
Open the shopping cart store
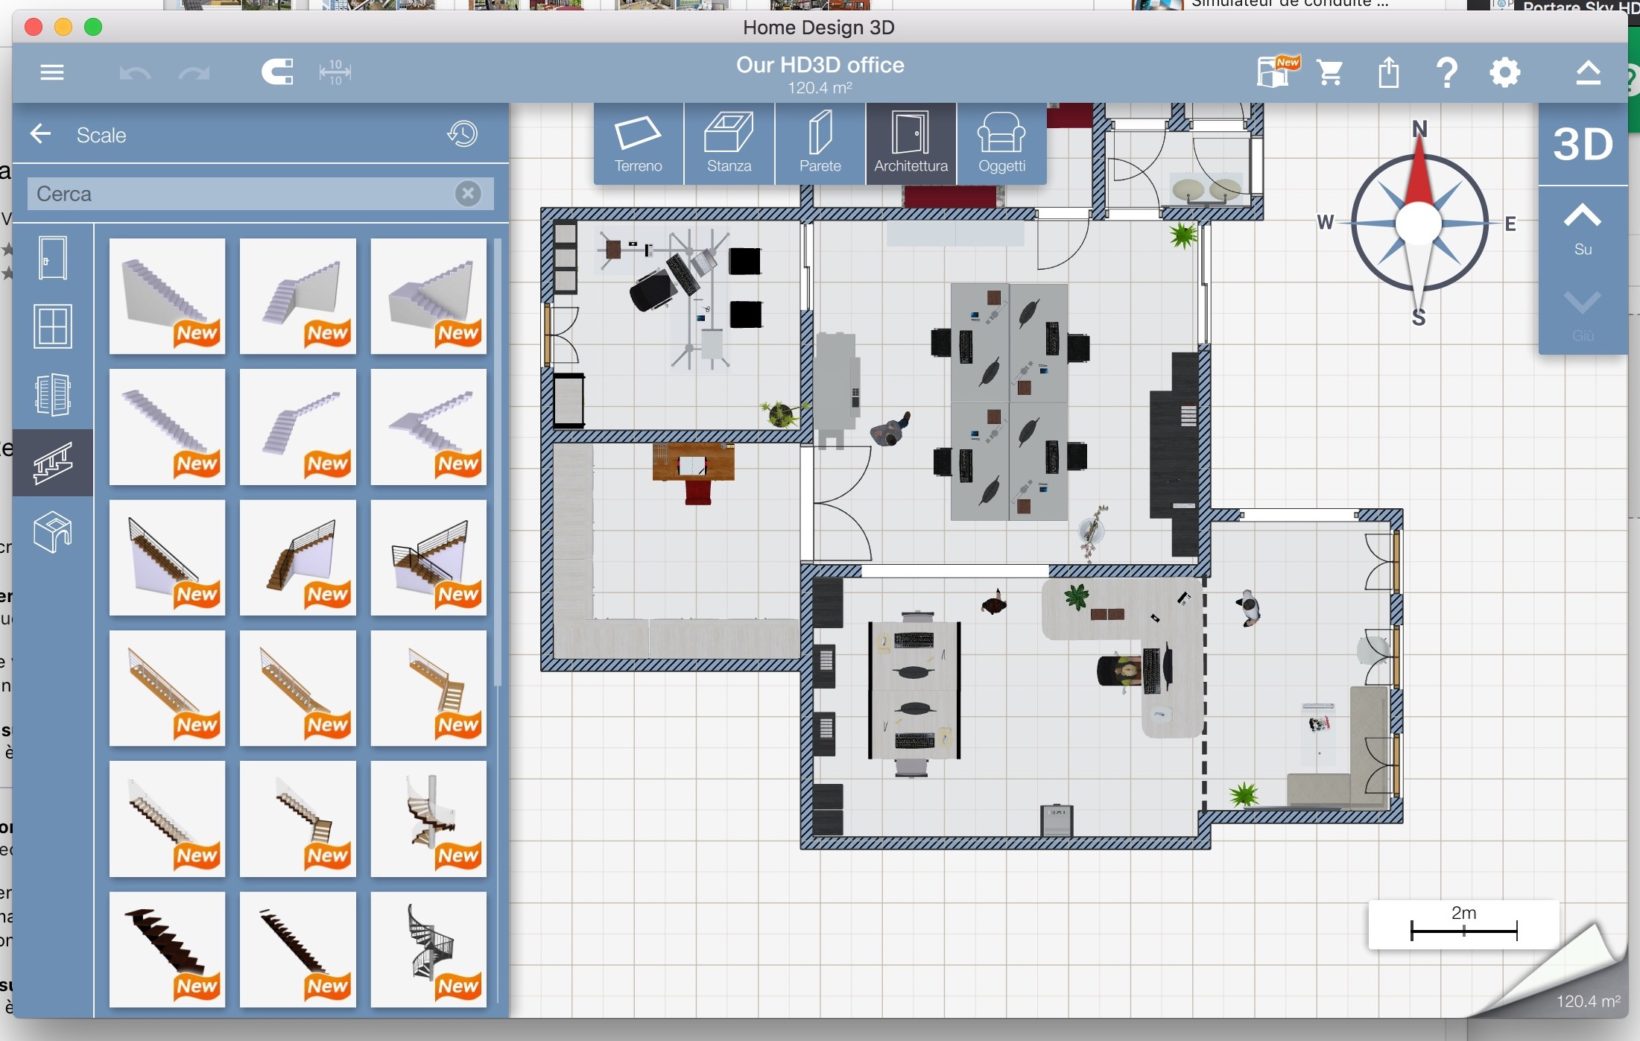[x=1330, y=72]
